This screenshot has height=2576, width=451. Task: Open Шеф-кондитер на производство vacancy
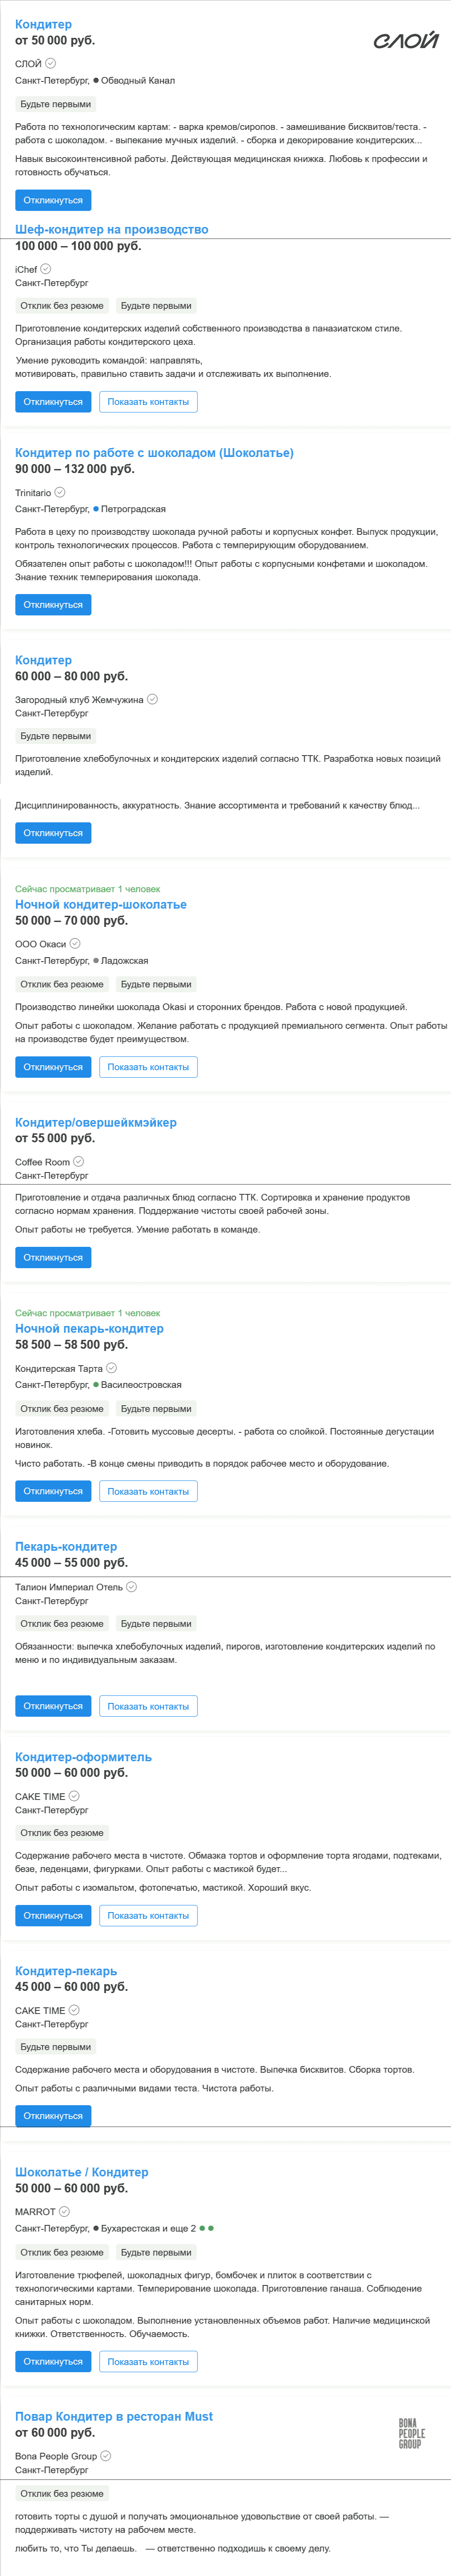(112, 229)
